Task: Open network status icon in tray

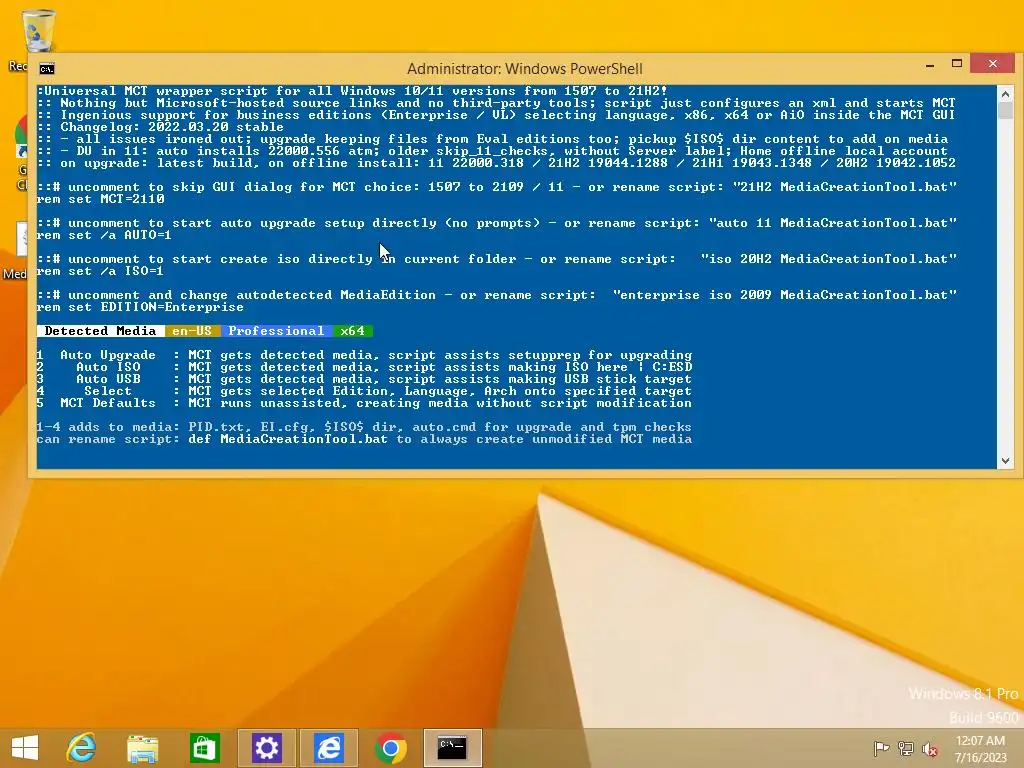Action: point(906,748)
